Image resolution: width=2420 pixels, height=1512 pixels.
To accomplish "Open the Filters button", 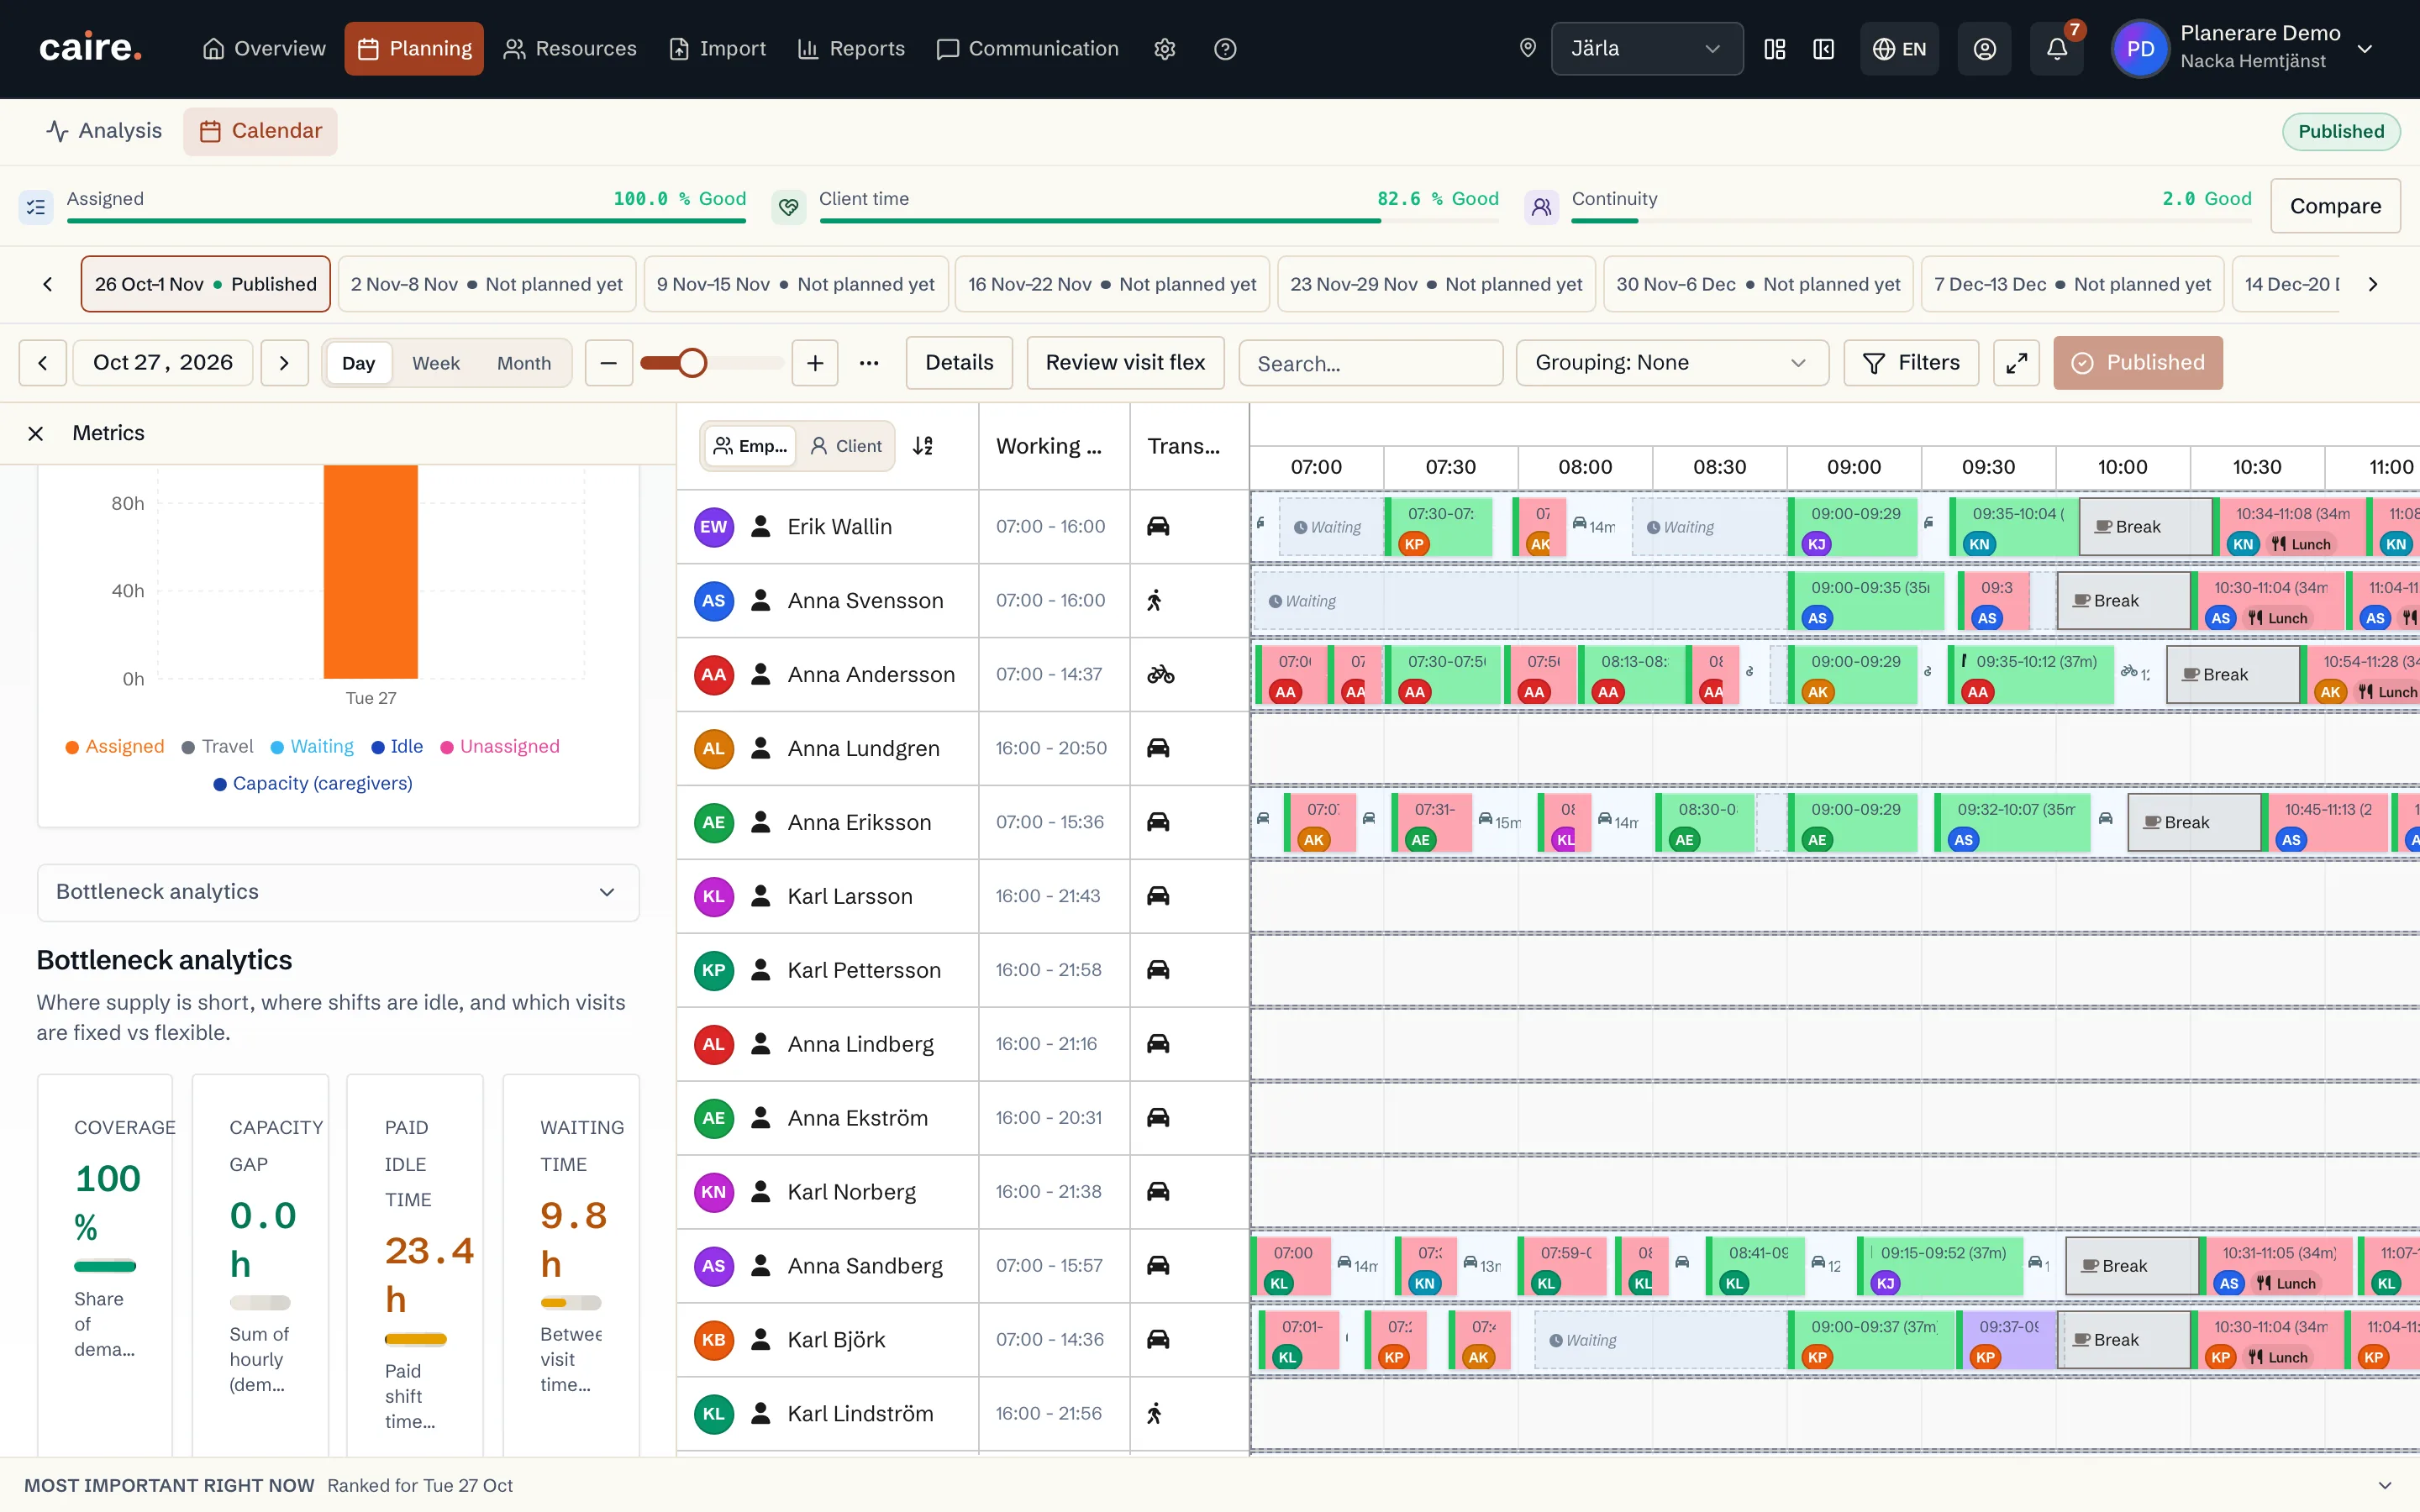I will coord(1911,363).
